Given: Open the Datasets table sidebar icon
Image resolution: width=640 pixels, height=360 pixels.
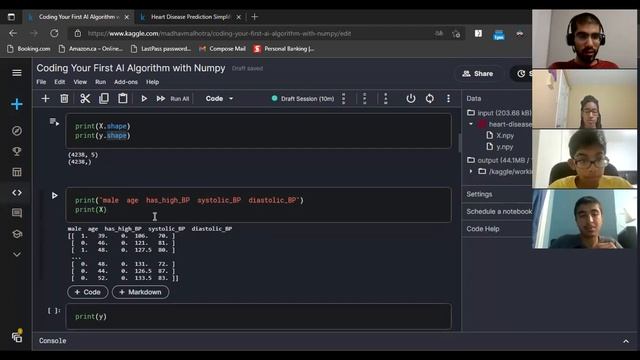Looking at the screenshot, I should (17, 172).
